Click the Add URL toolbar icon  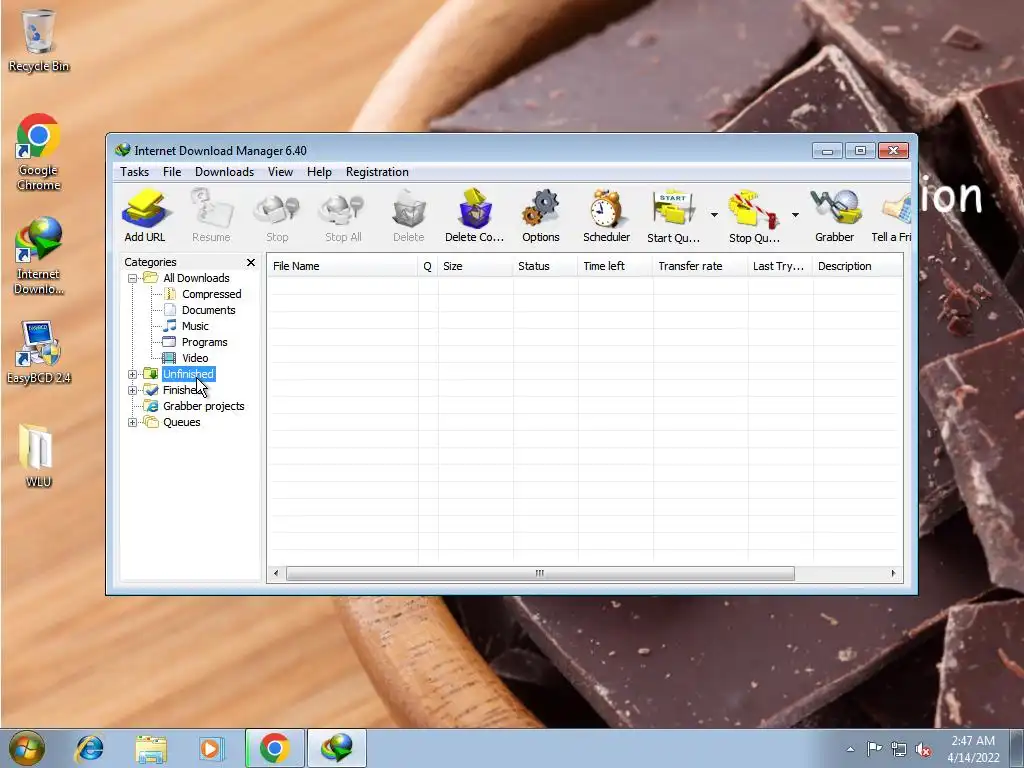[144, 216]
